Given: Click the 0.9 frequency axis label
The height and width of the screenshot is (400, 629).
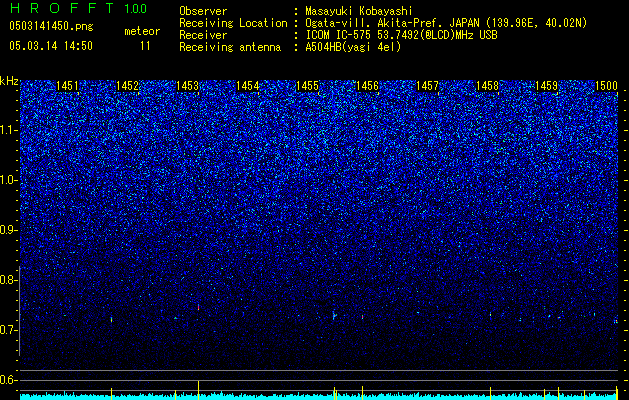Looking at the screenshot, I should click(x=8, y=230).
